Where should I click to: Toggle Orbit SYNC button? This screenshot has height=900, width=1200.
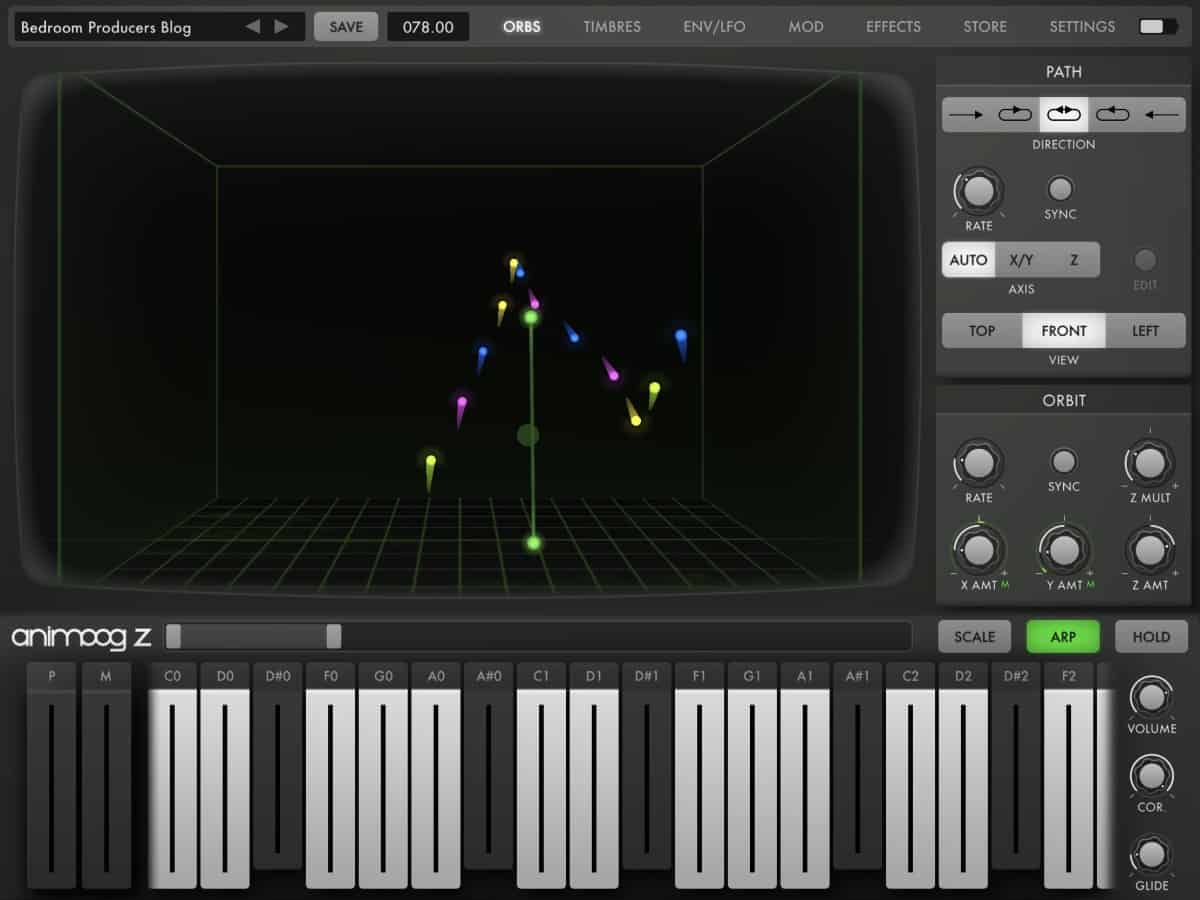1064,461
